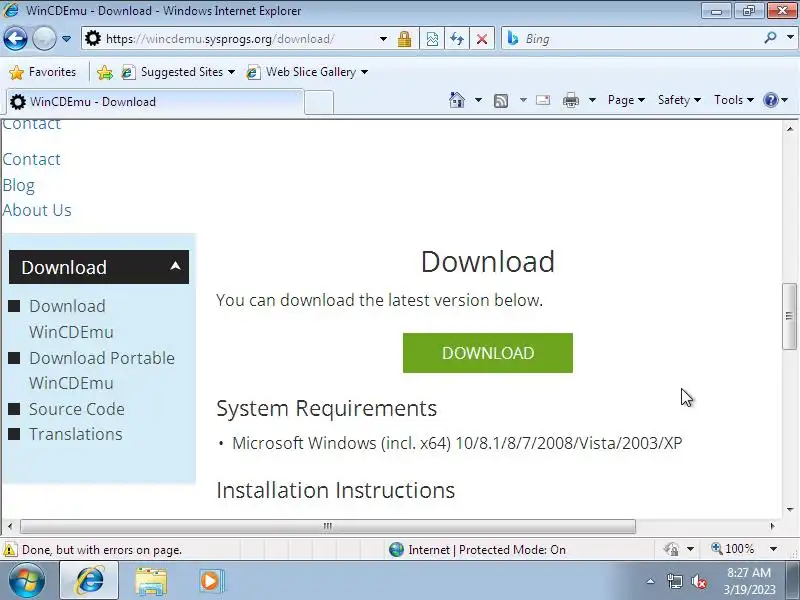800x600 pixels.
Task: Expand the address bar history dropdown
Action: pos(383,39)
